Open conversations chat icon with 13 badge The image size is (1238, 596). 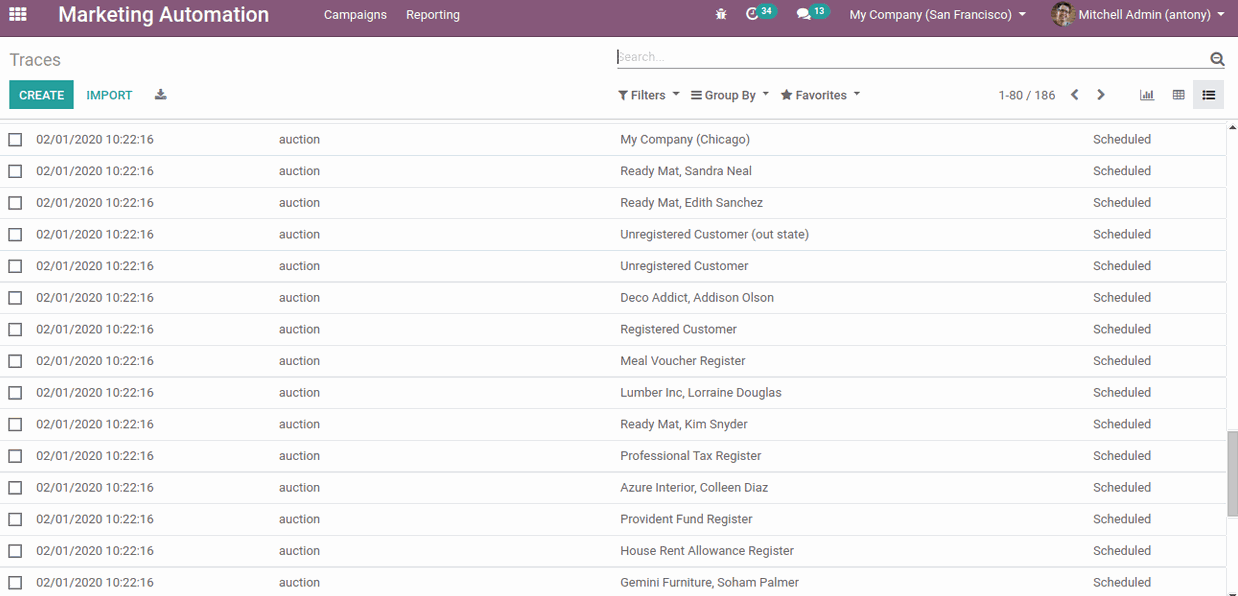point(804,15)
